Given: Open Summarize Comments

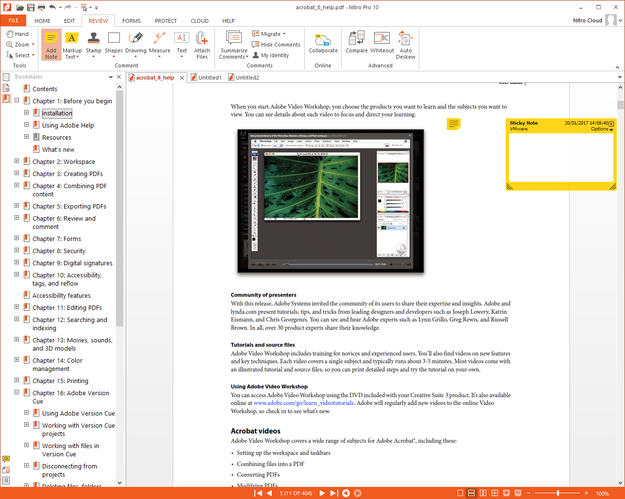Looking at the screenshot, I should click(x=234, y=45).
